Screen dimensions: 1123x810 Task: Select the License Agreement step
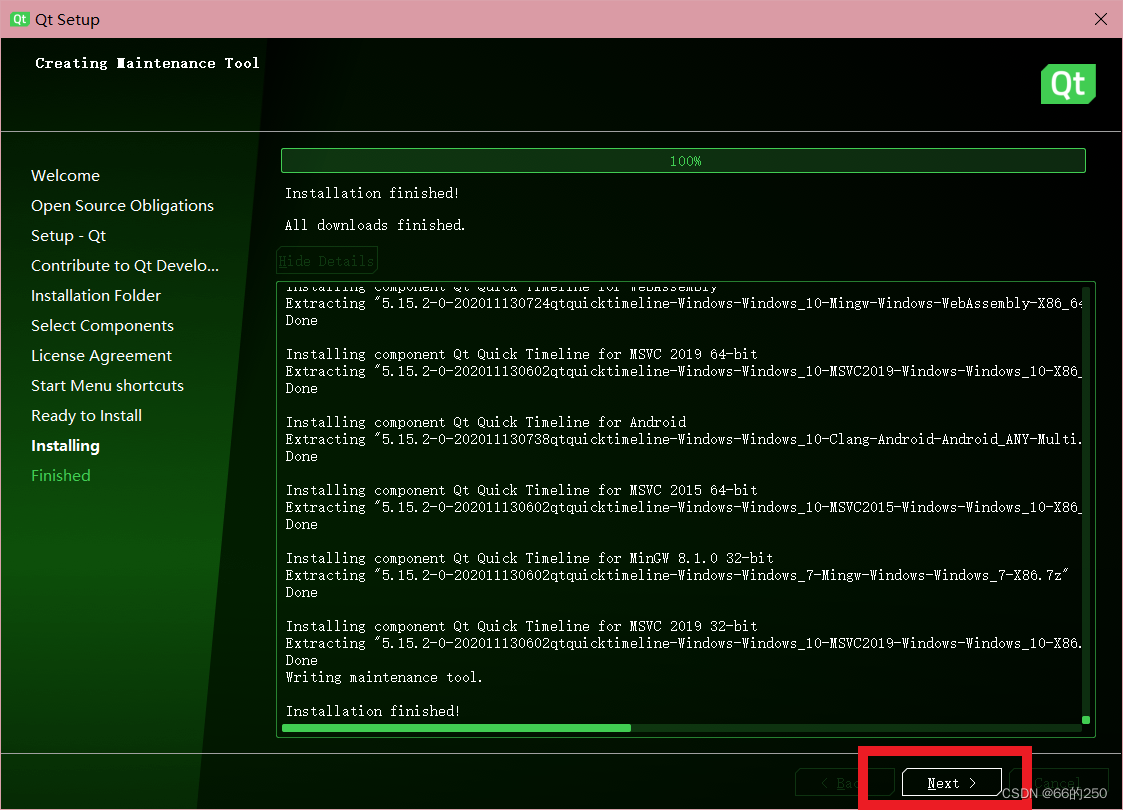click(102, 356)
